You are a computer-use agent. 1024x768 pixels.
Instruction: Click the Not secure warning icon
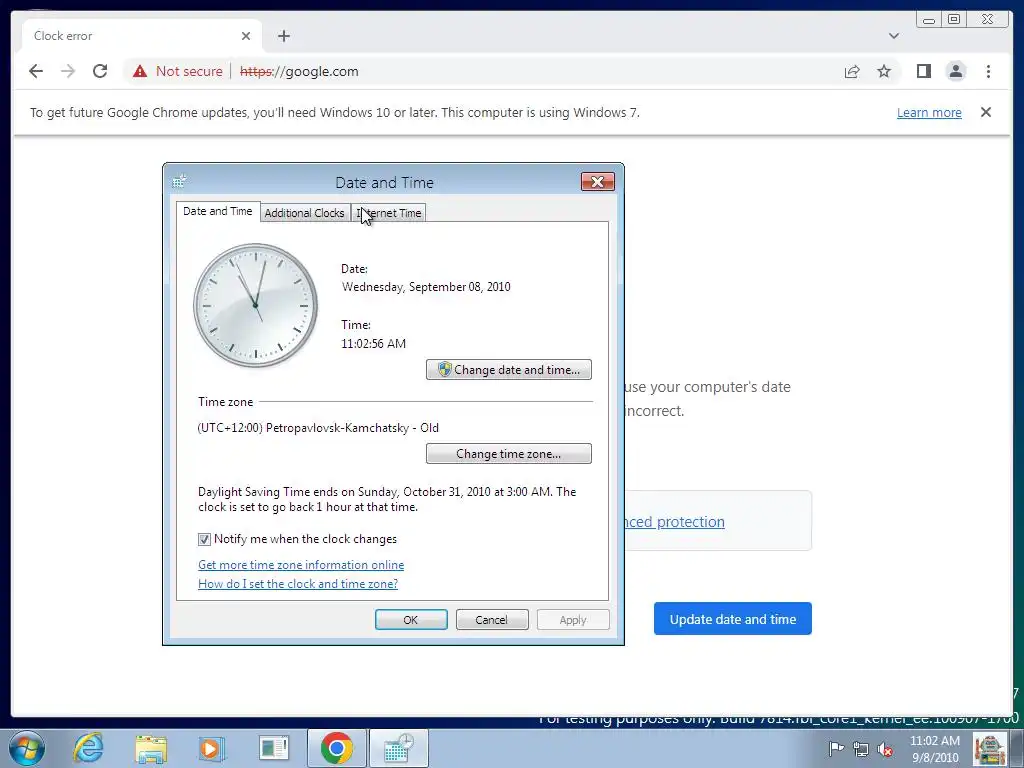tap(140, 71)
